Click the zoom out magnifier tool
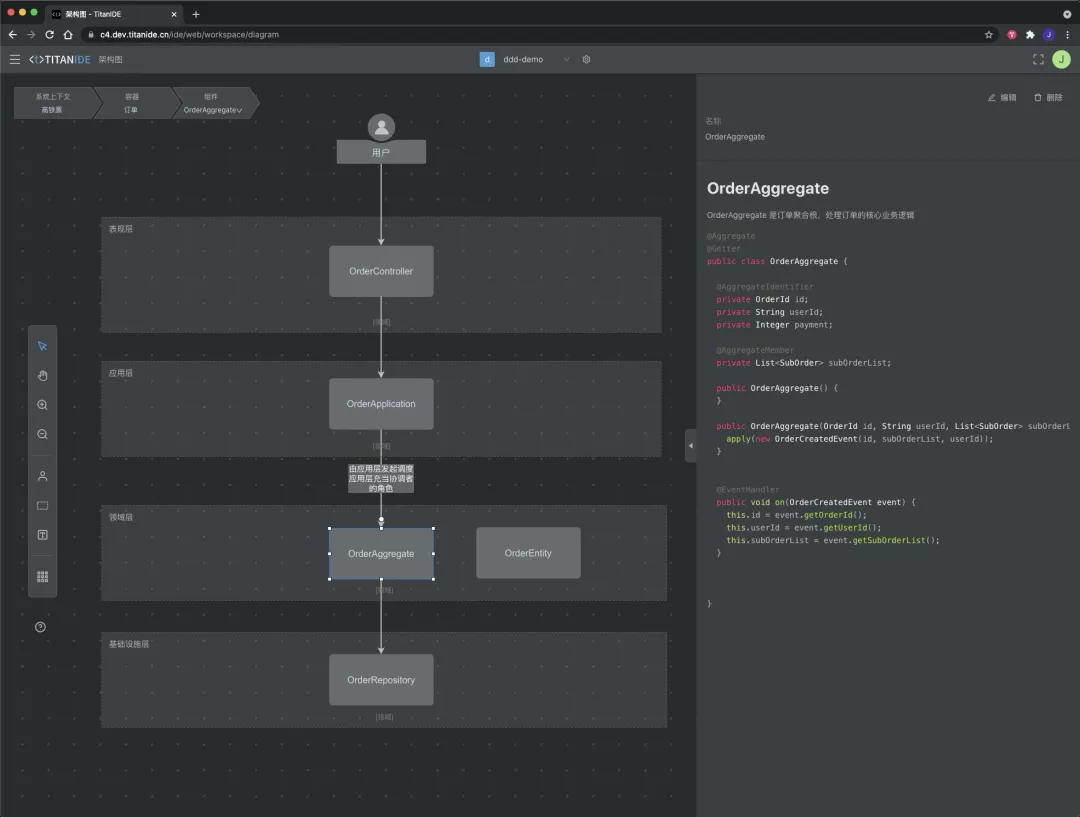 pos(43,435)
